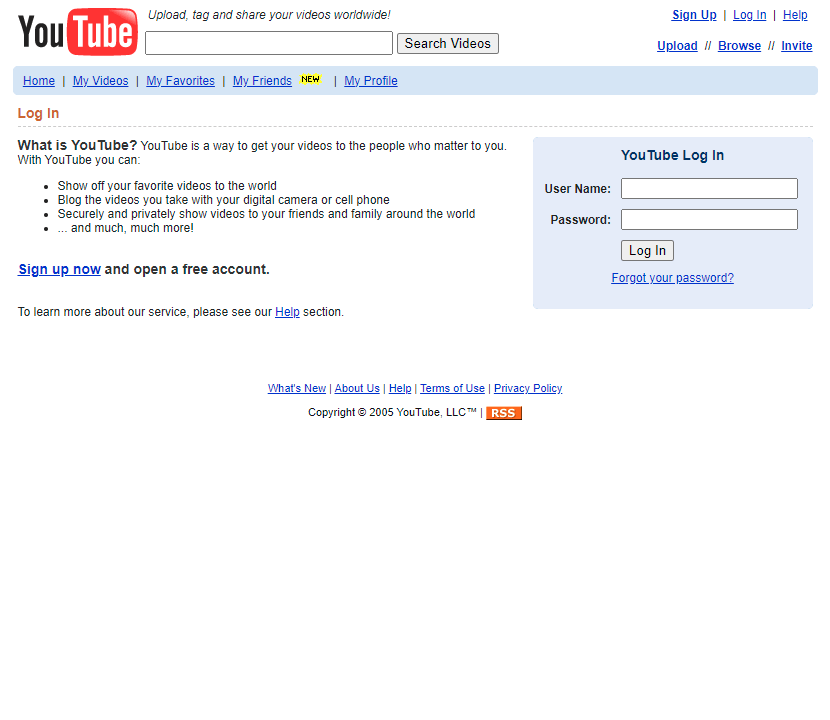Open the Invite link

pyautogui.click(x=797, y=46)
